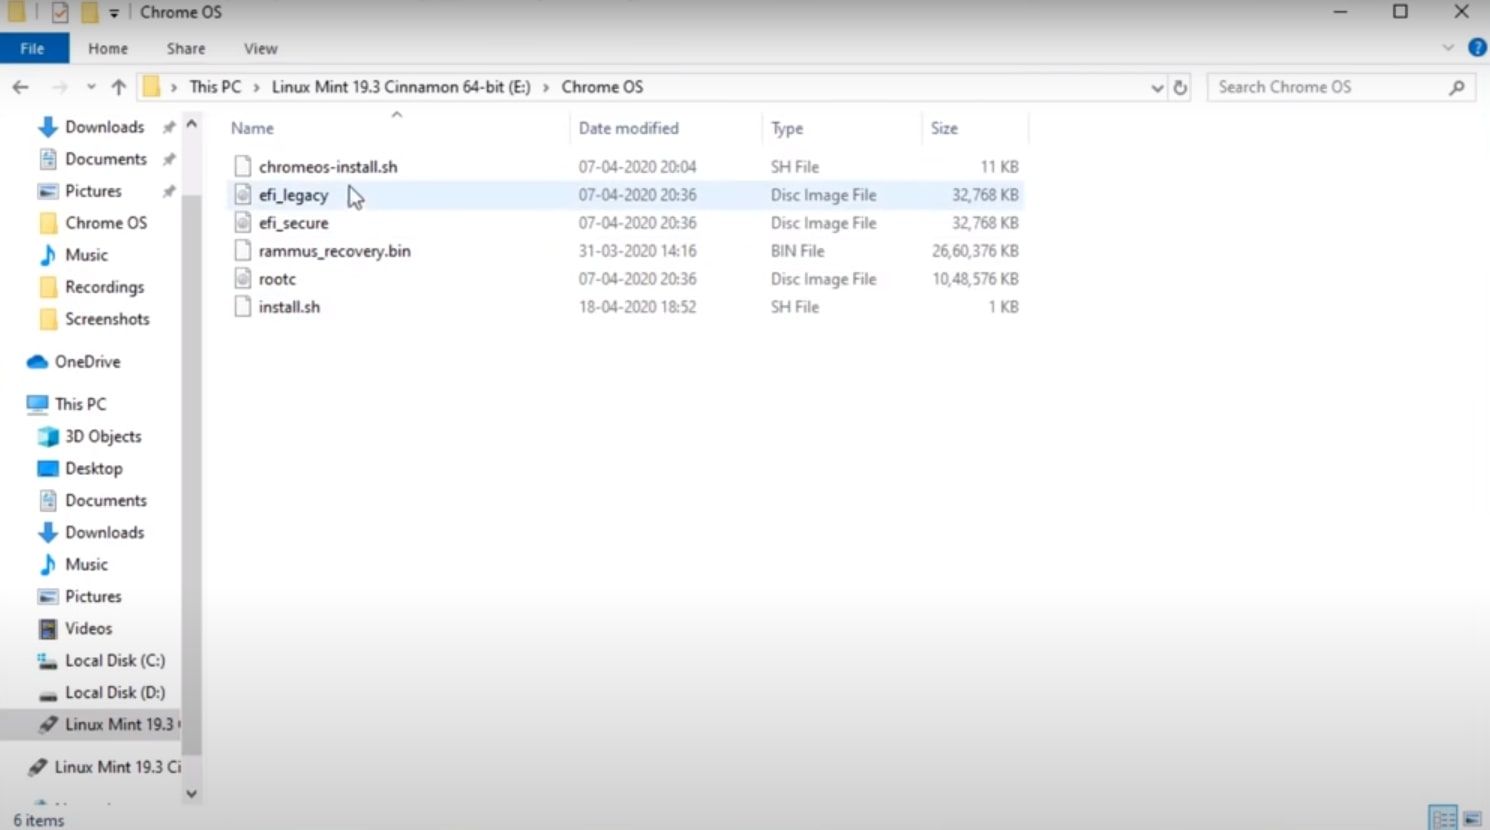1490x830 pixels.
Task: Go back with the left arrow
Action: click(x=21, y=87)
